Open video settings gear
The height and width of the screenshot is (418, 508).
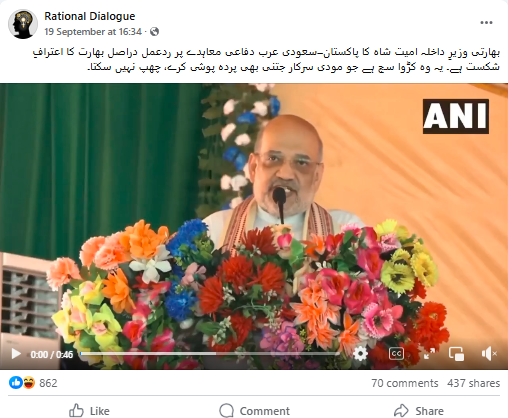(x=360, y=354)
